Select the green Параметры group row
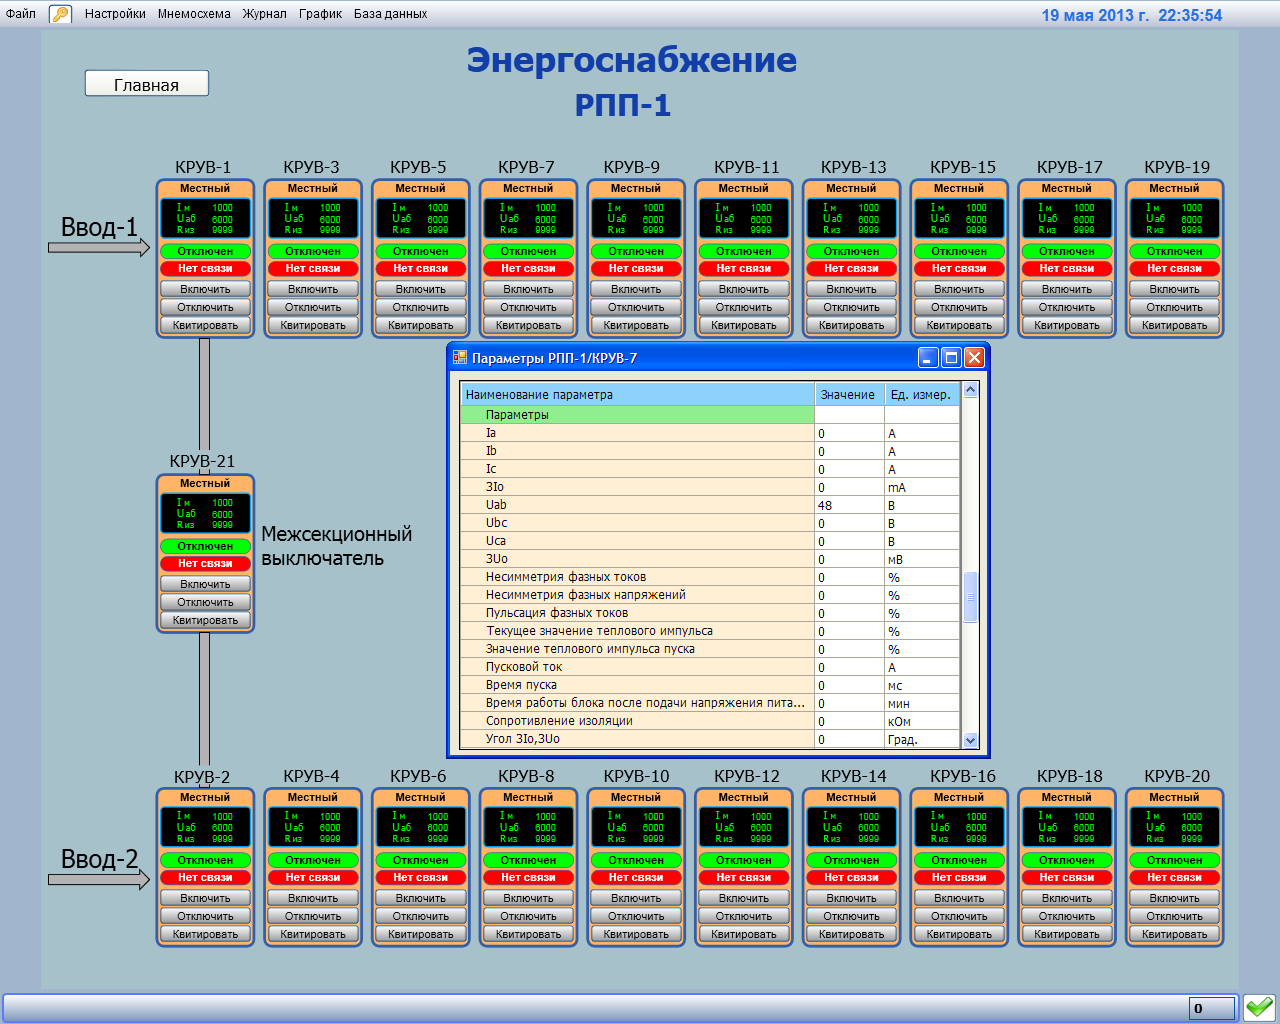 [x=637, y=414]
